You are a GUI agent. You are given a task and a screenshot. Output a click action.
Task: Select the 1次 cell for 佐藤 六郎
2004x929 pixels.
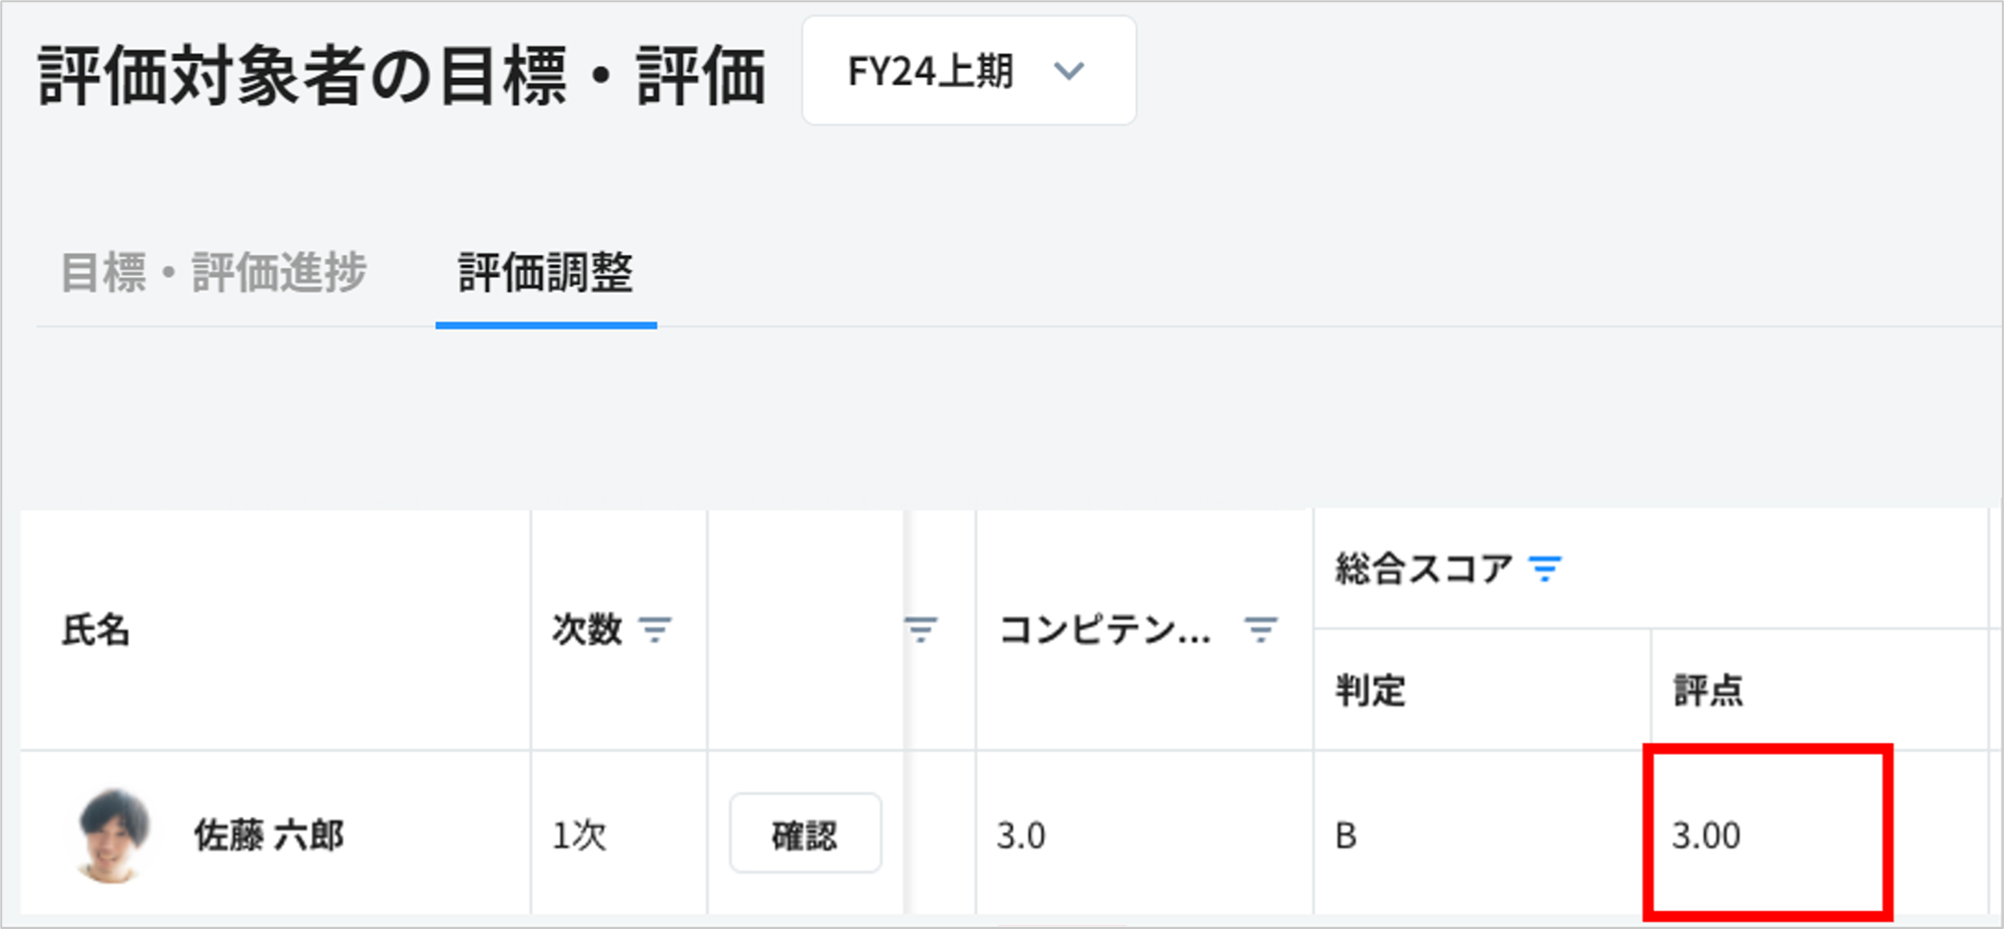click(580, 835)
